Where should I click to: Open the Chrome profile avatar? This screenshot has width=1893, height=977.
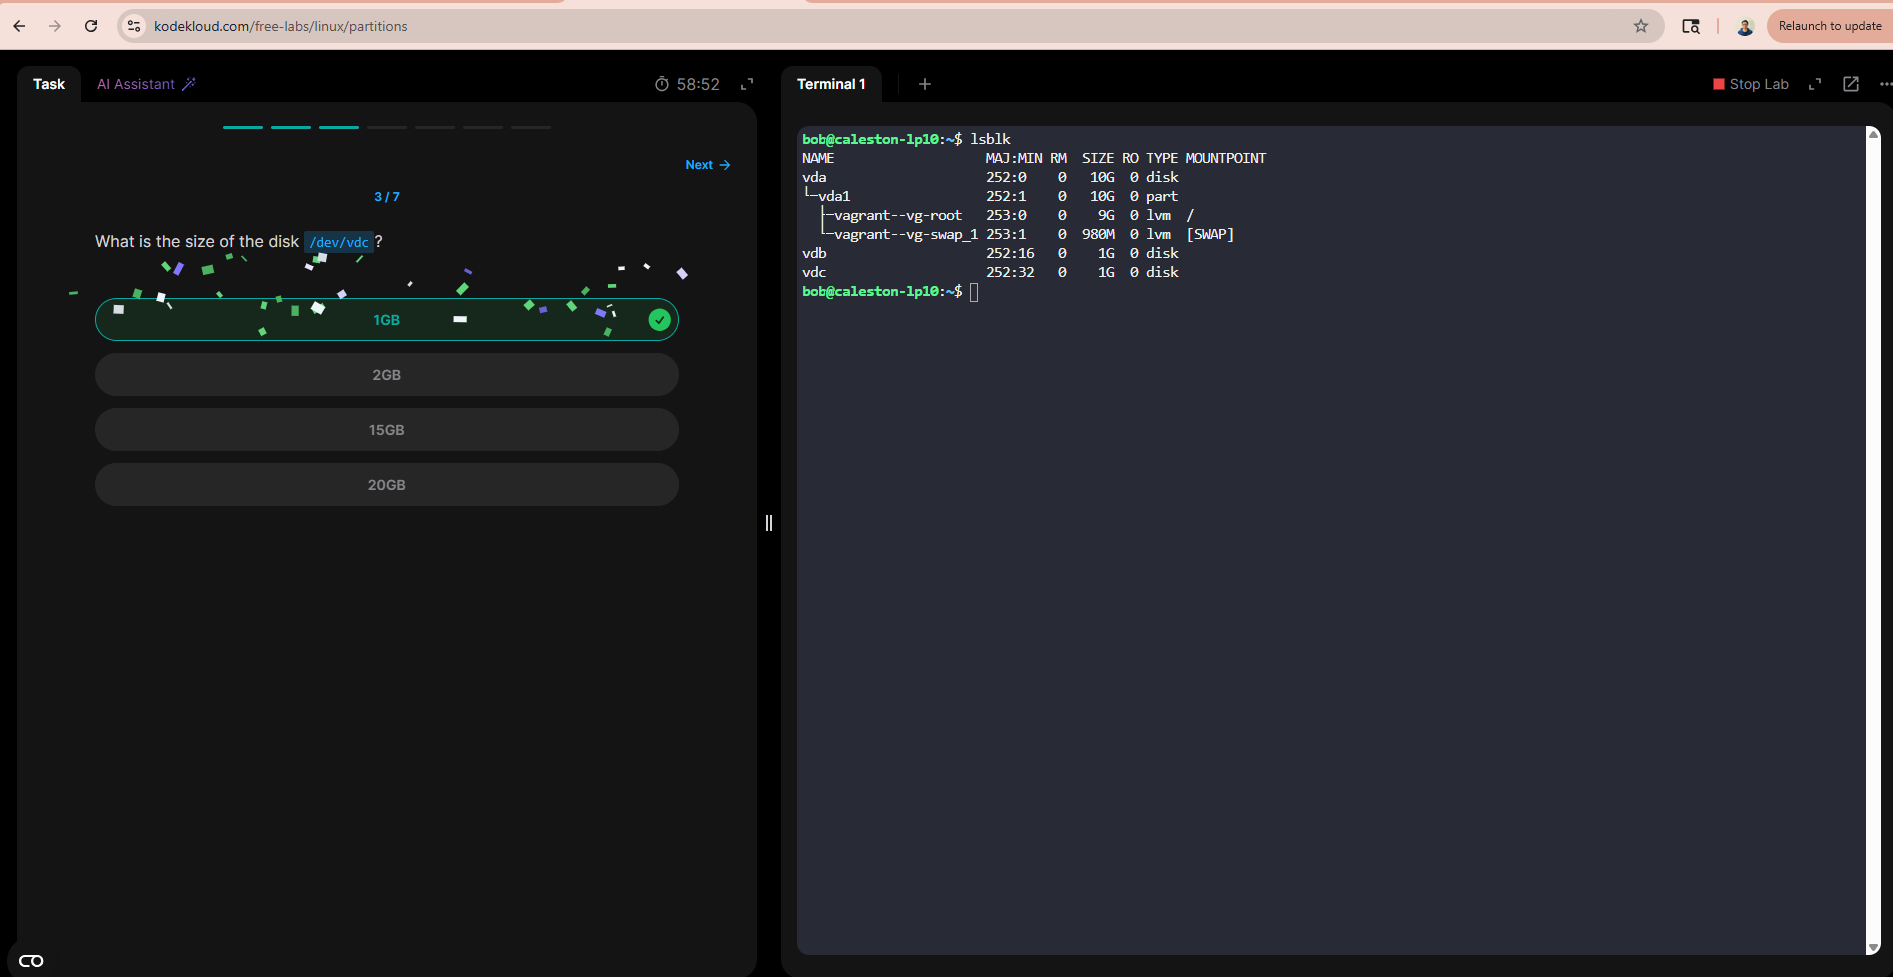[x=1745, y=26]
